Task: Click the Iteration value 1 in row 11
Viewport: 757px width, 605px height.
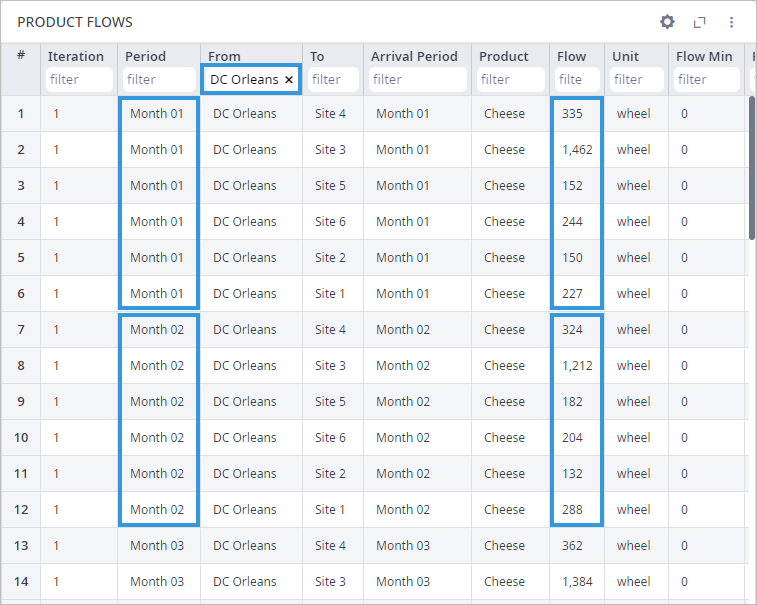Action: (56, 474)
